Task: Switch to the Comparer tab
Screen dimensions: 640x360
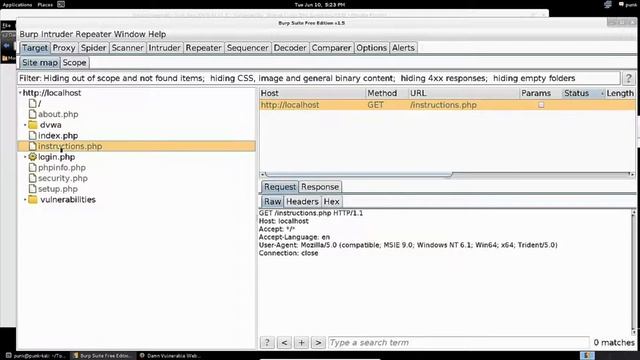Action: (331, 48)
